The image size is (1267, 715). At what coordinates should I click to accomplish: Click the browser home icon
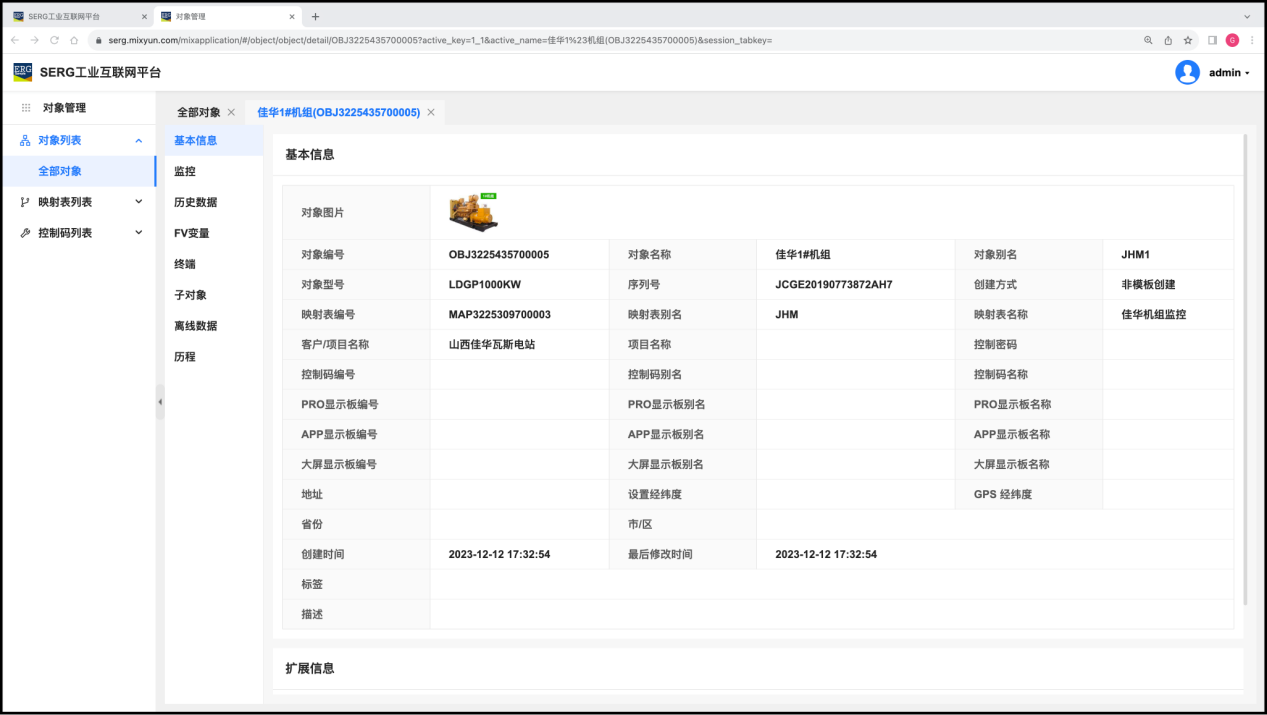[74, 40]
